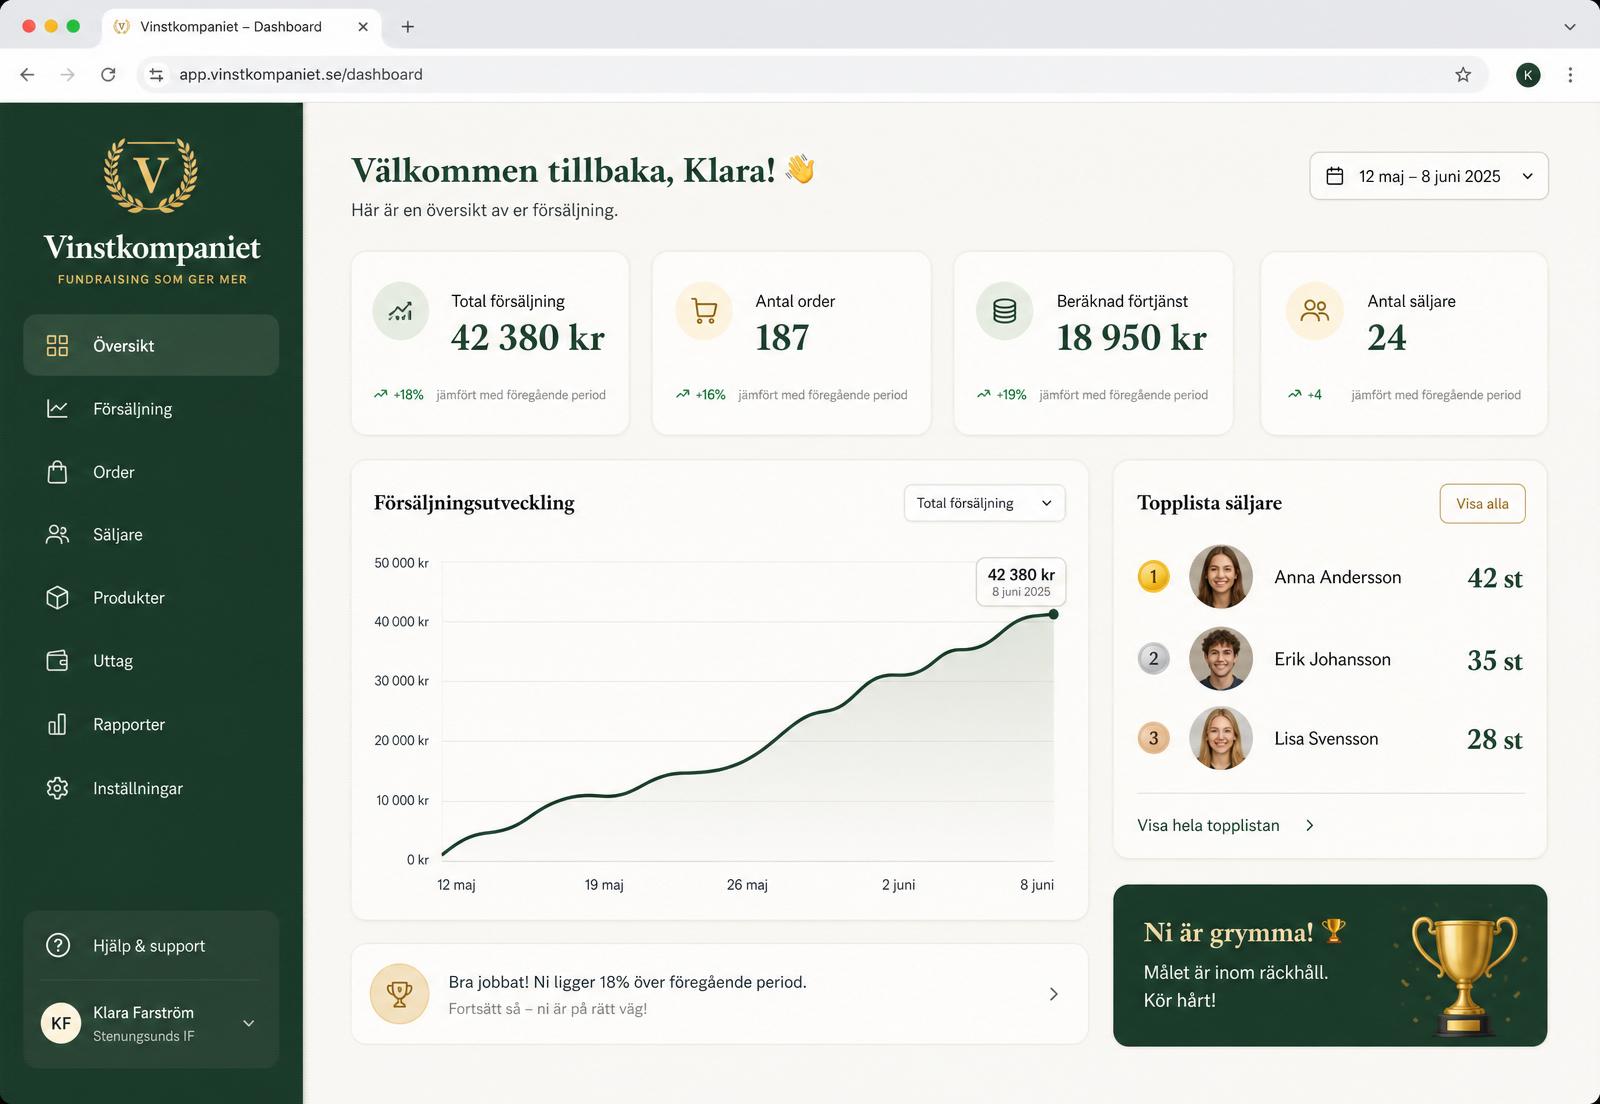Open new browser tab with plus button
Viewport: 1600px width, 1104px height.
point(407,27)
